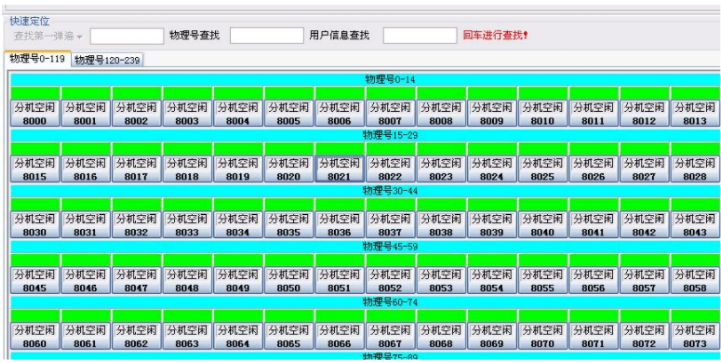This screenshot has width=721, height=363.
Task: Click extension 8013 idle button
Action: 695,114
